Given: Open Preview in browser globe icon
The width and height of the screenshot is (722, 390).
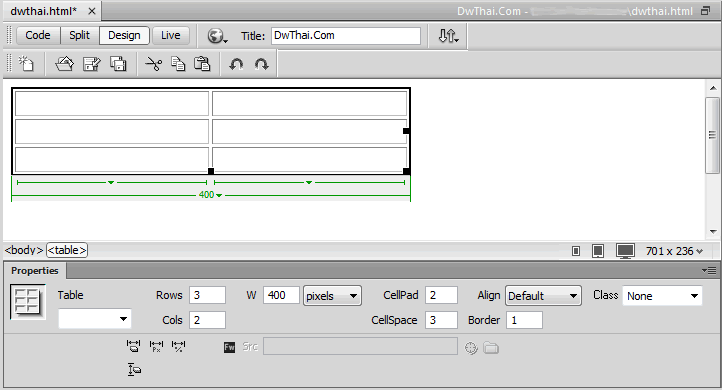Looking at the screenshot, I should click(x=217, y=35).
